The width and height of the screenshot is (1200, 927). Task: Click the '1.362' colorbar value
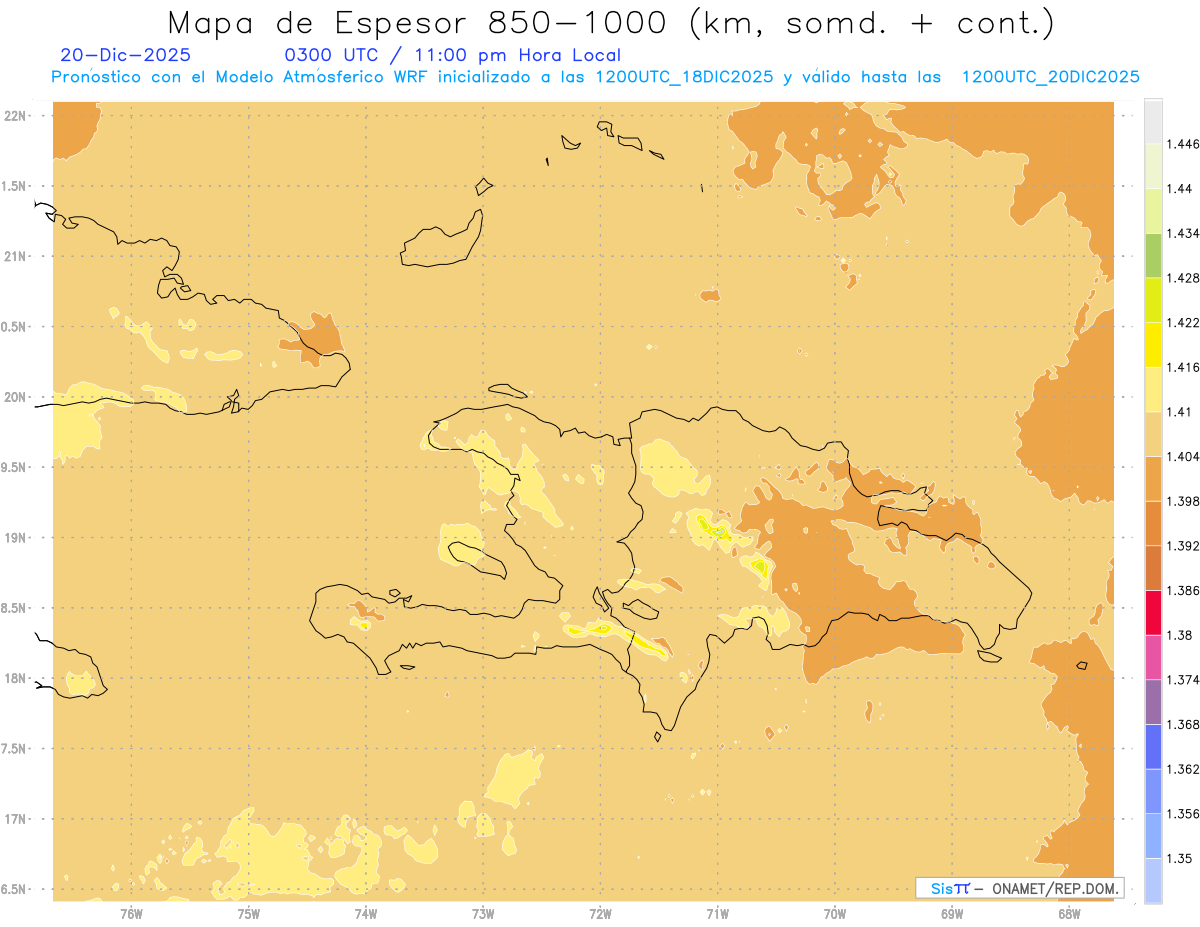pyautogui.click(x=1183, y=769)
